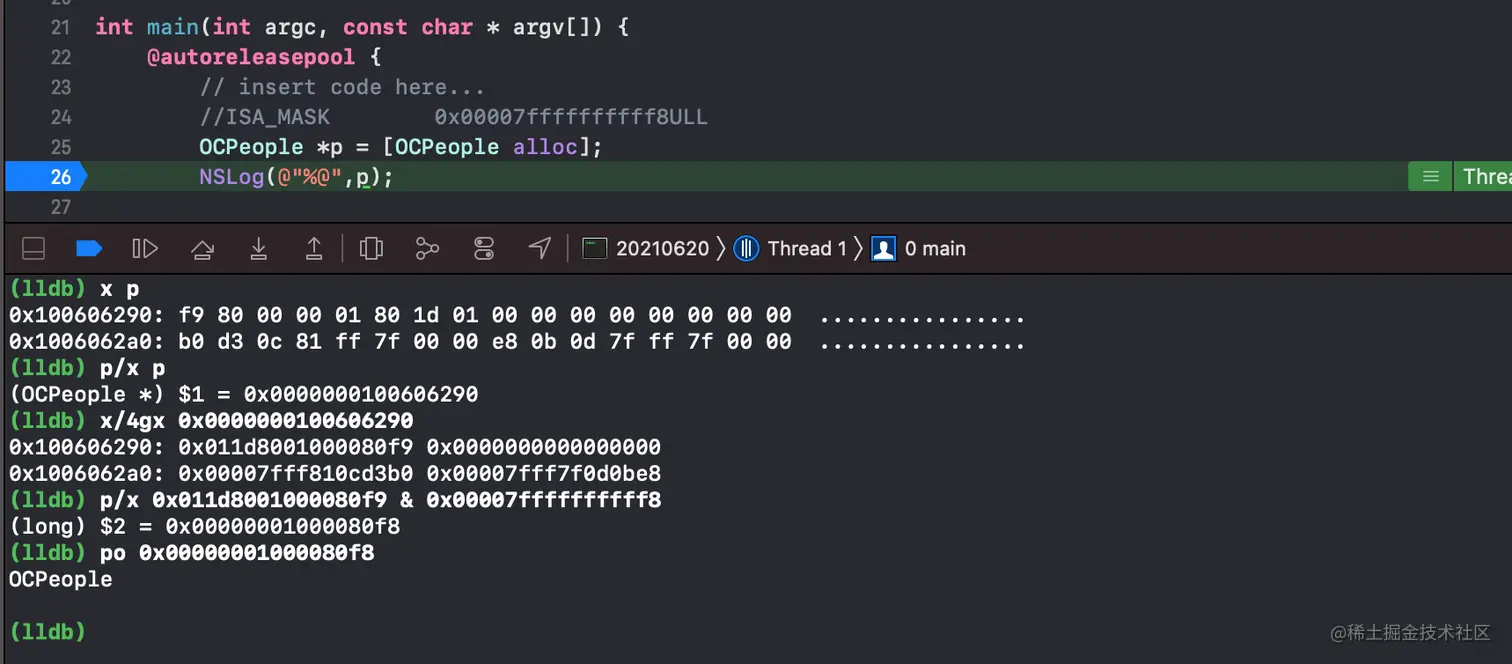Click the p/x mask AND command line
This screenshot has width=1512, height=664.
tap(380, 499)
